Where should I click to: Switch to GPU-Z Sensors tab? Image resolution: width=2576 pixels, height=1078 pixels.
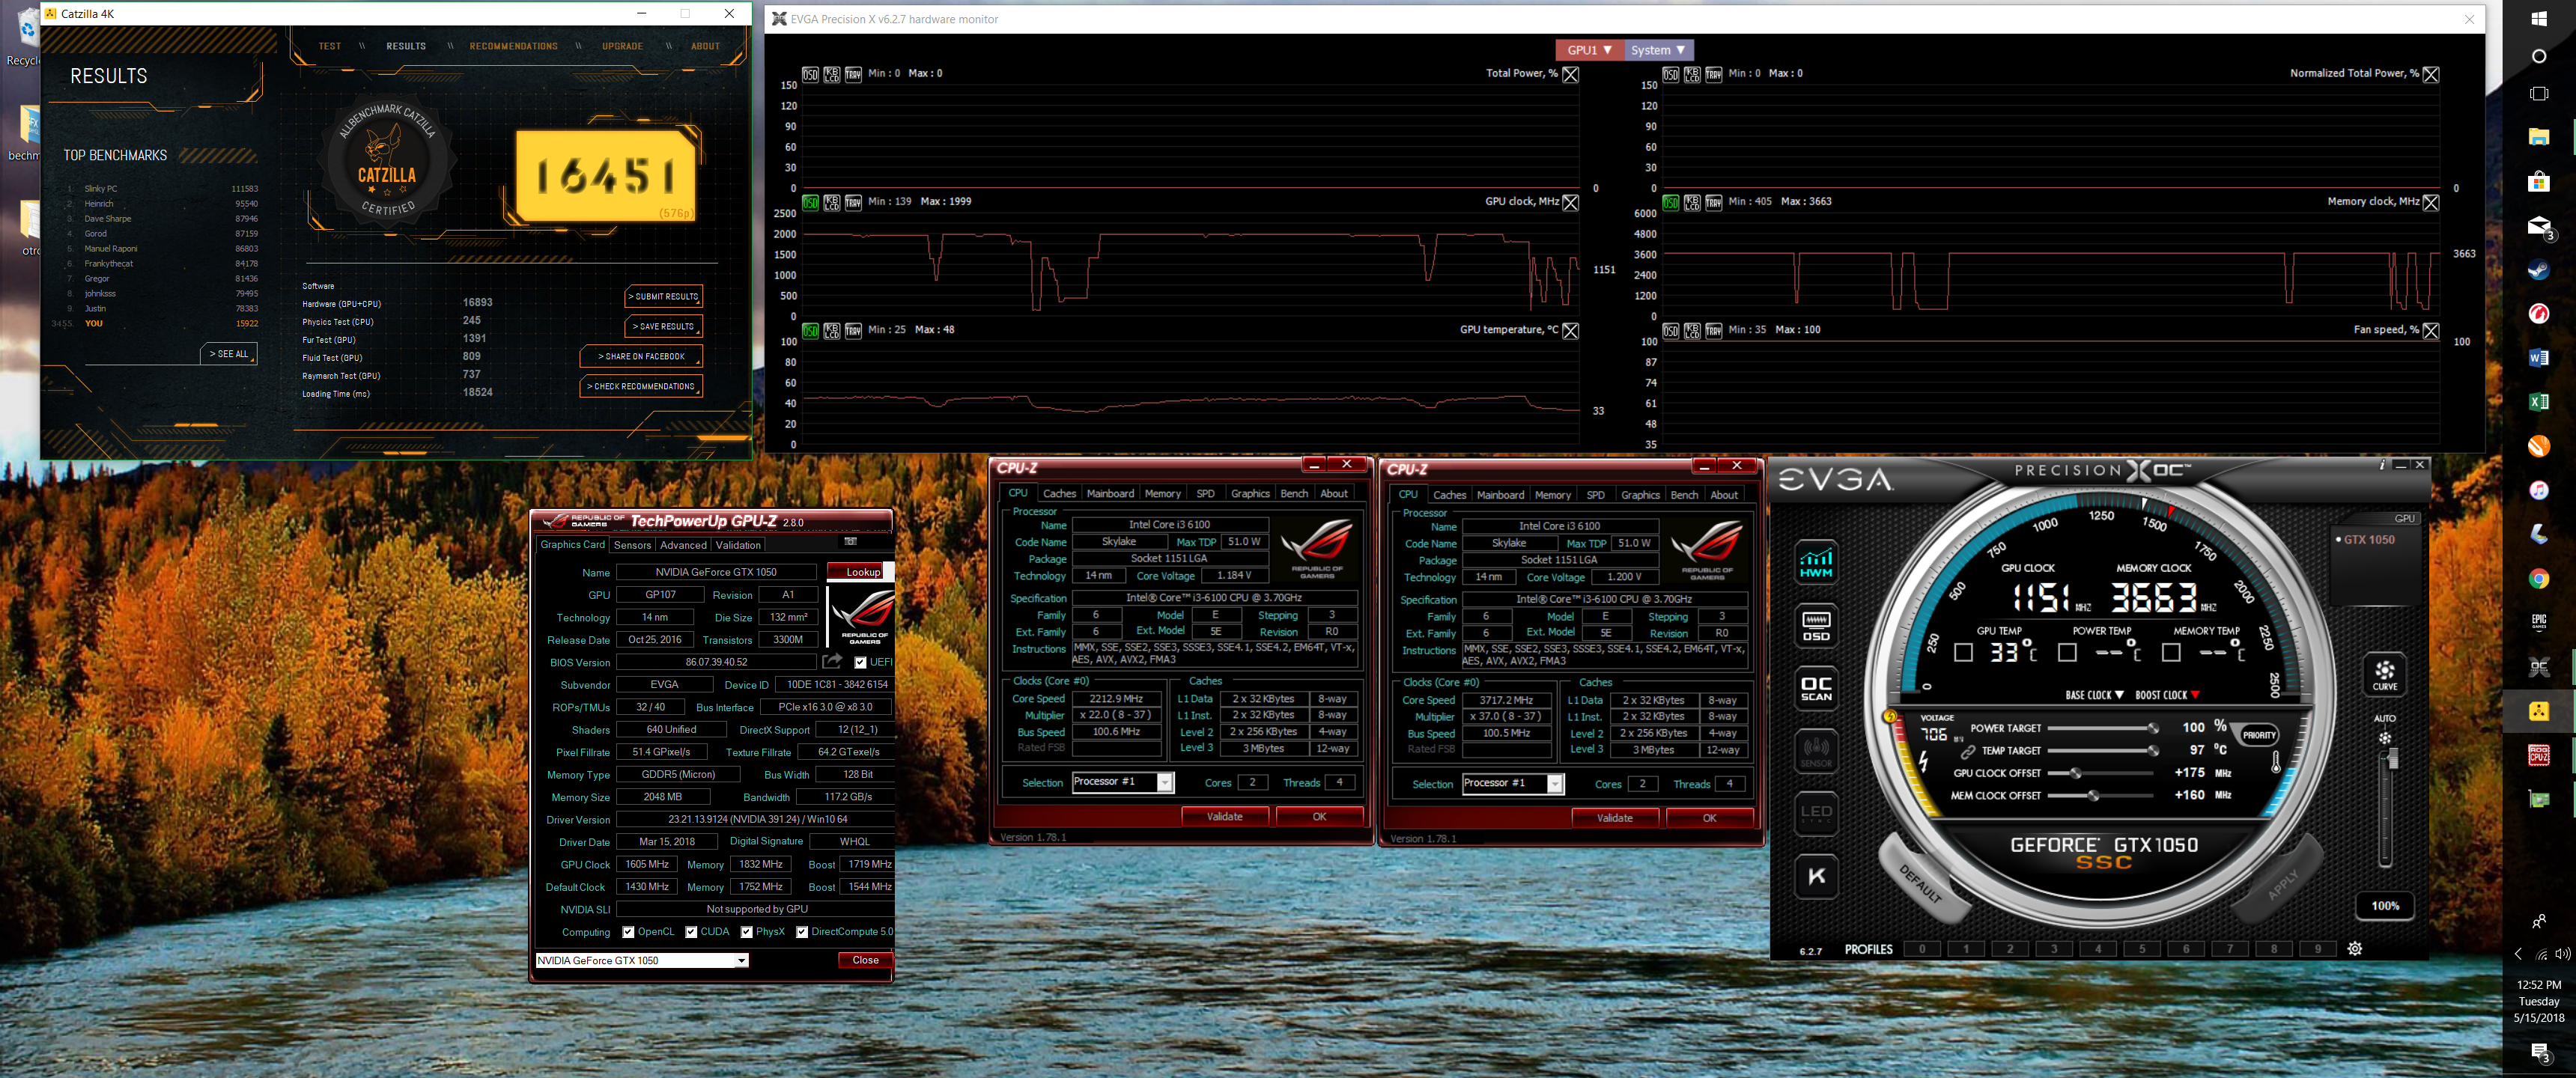[632, 545]
